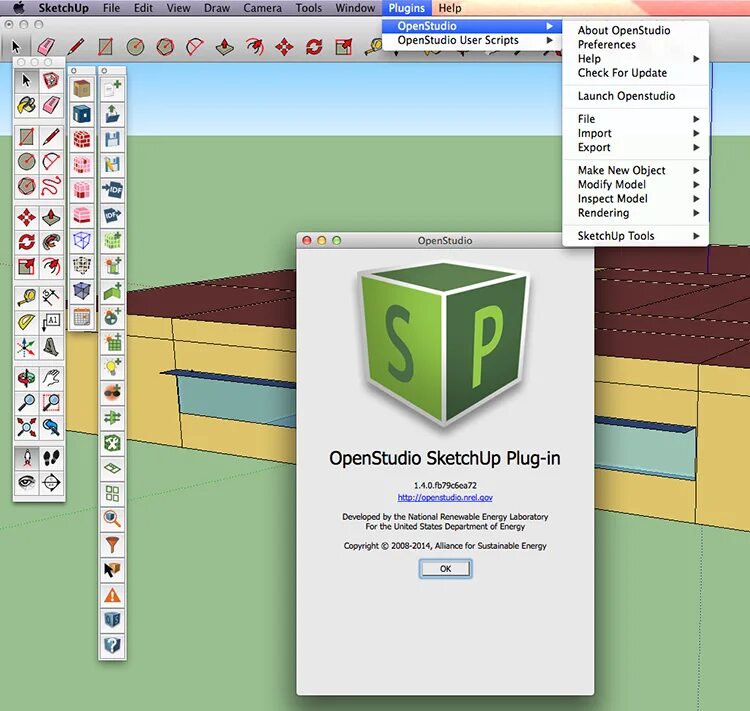
Task: Pick the Paint Bucket tool
Action: (x=26, y=105)
